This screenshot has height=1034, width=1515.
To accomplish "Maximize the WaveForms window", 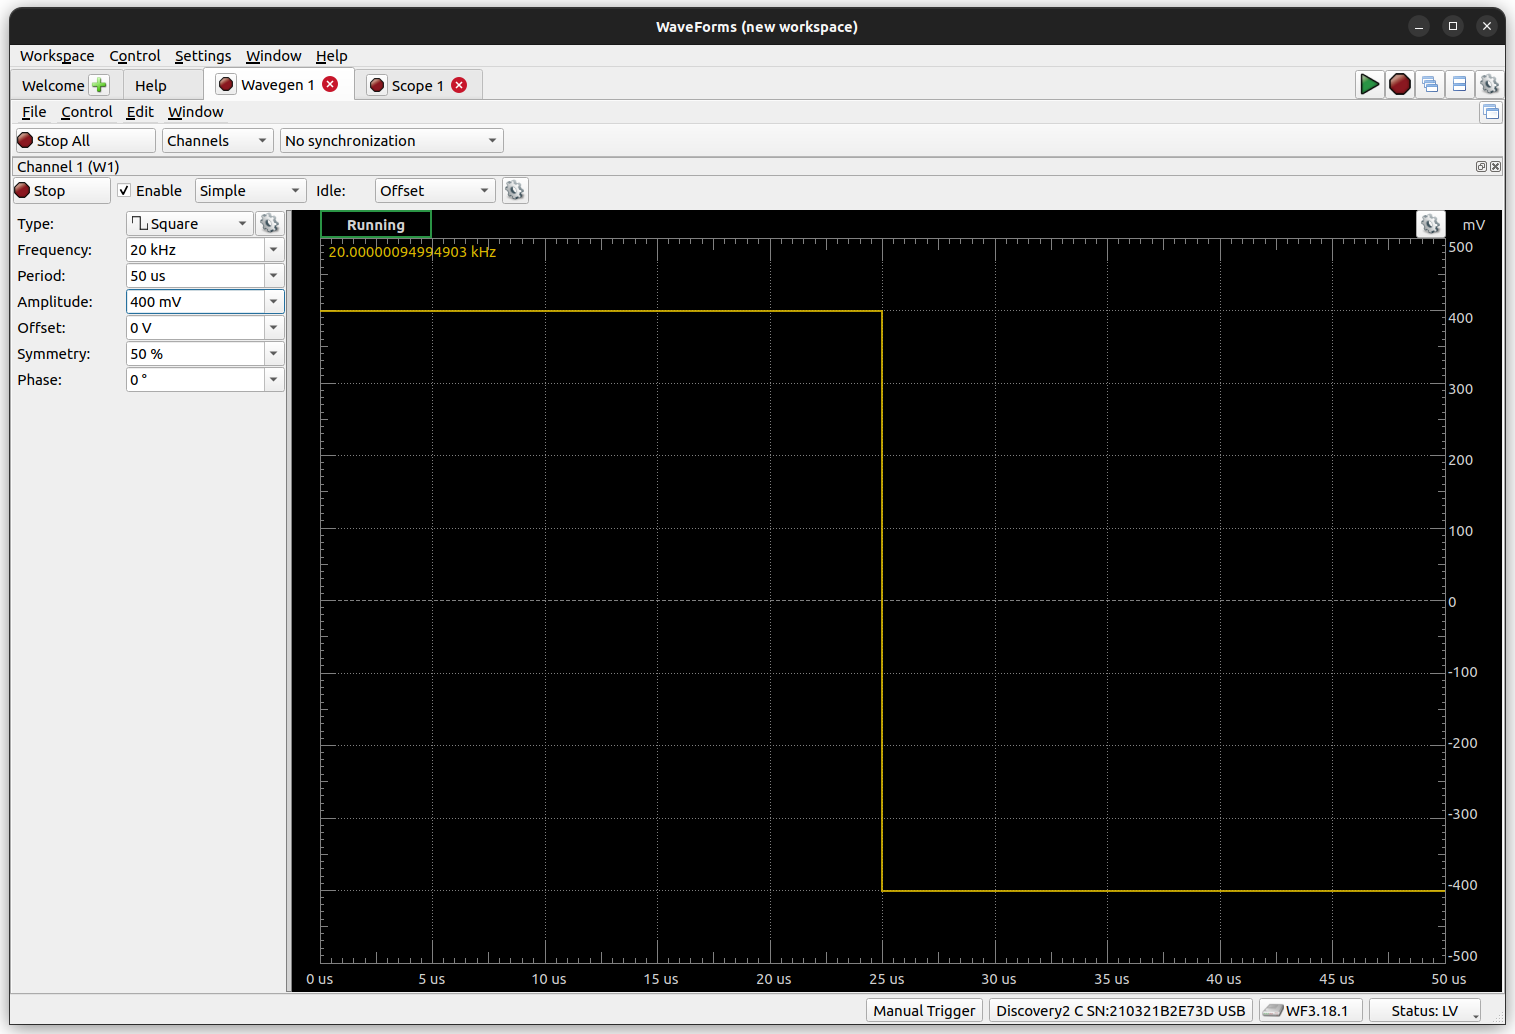I will 1453,26.
